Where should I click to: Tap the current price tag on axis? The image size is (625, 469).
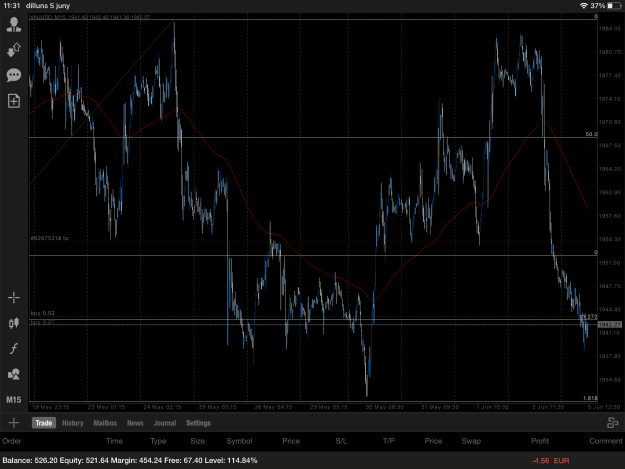coord(609,324)
